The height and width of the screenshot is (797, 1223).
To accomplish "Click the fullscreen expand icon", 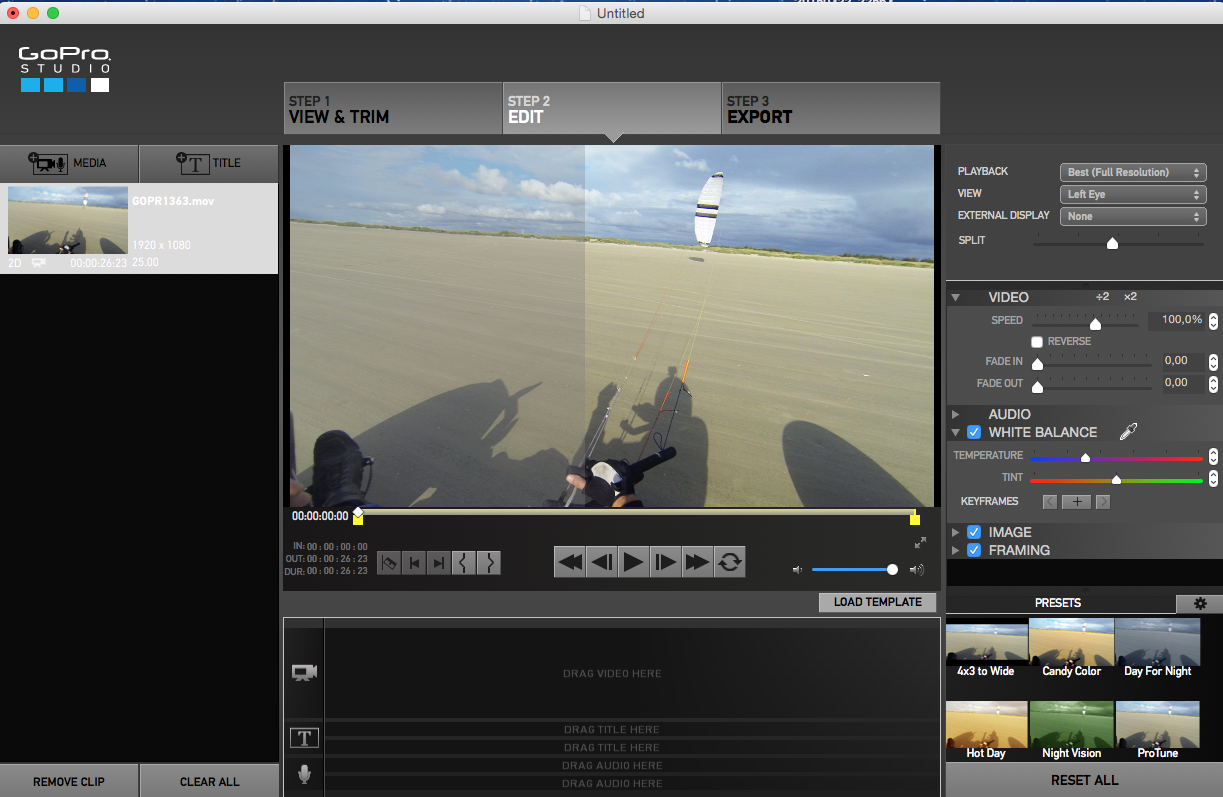I will click(x=920, y=543).
